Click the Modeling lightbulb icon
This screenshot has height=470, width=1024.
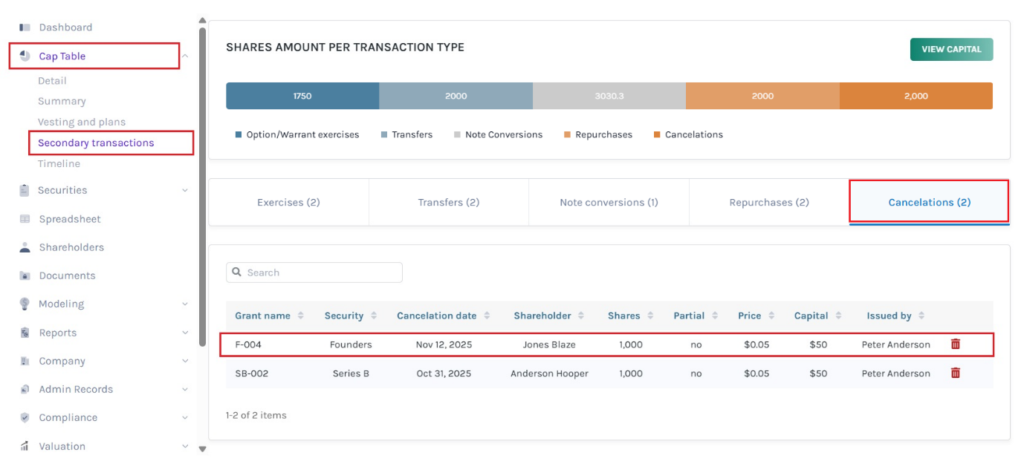(x=25, y=304)
